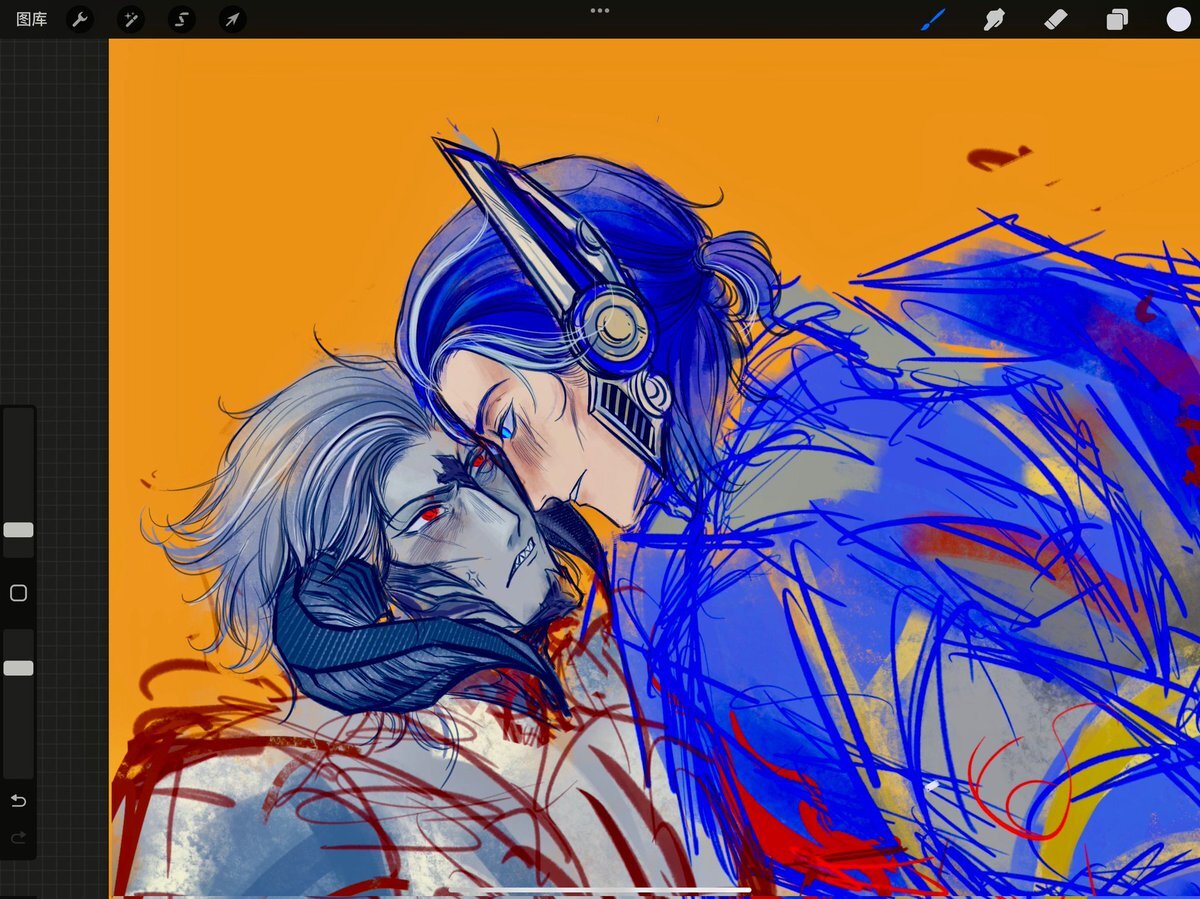The image size is (1200, 899).
Task: Select the Transform arrow tool
Action: (232, 19)
